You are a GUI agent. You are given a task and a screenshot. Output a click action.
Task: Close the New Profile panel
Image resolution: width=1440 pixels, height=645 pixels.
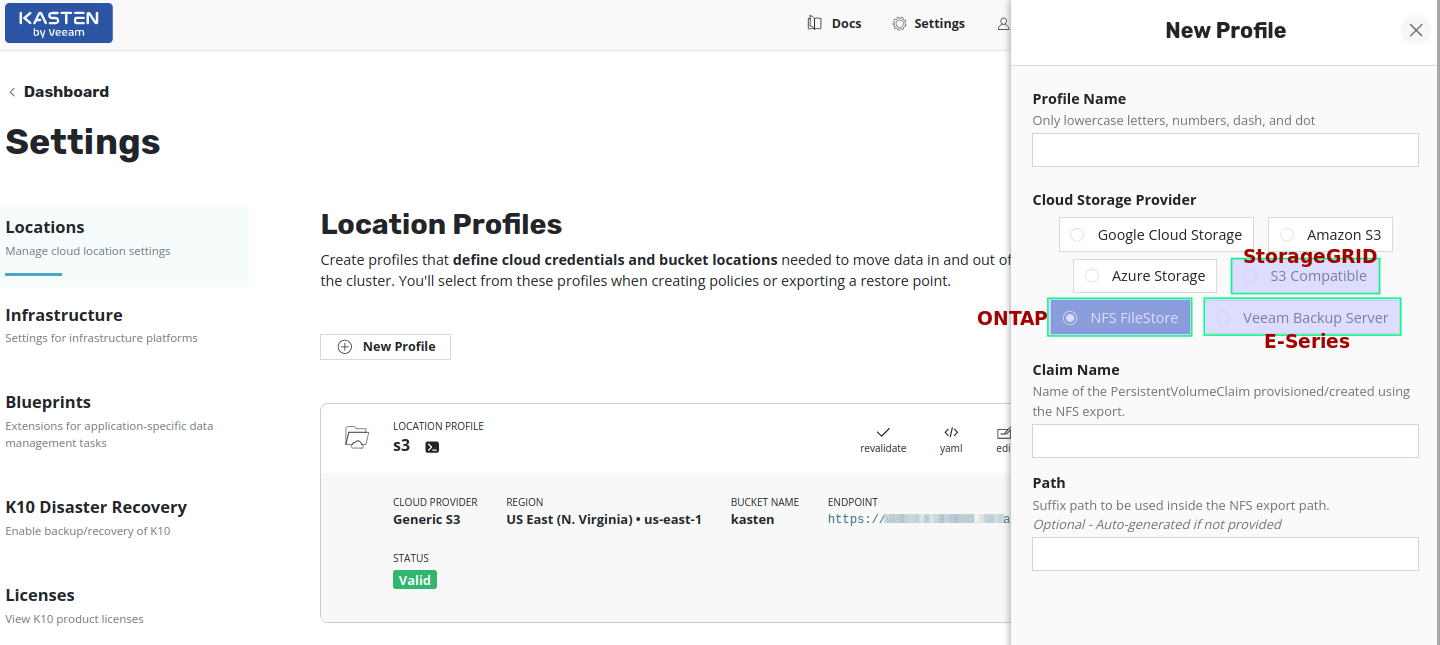coord(1416,30)
